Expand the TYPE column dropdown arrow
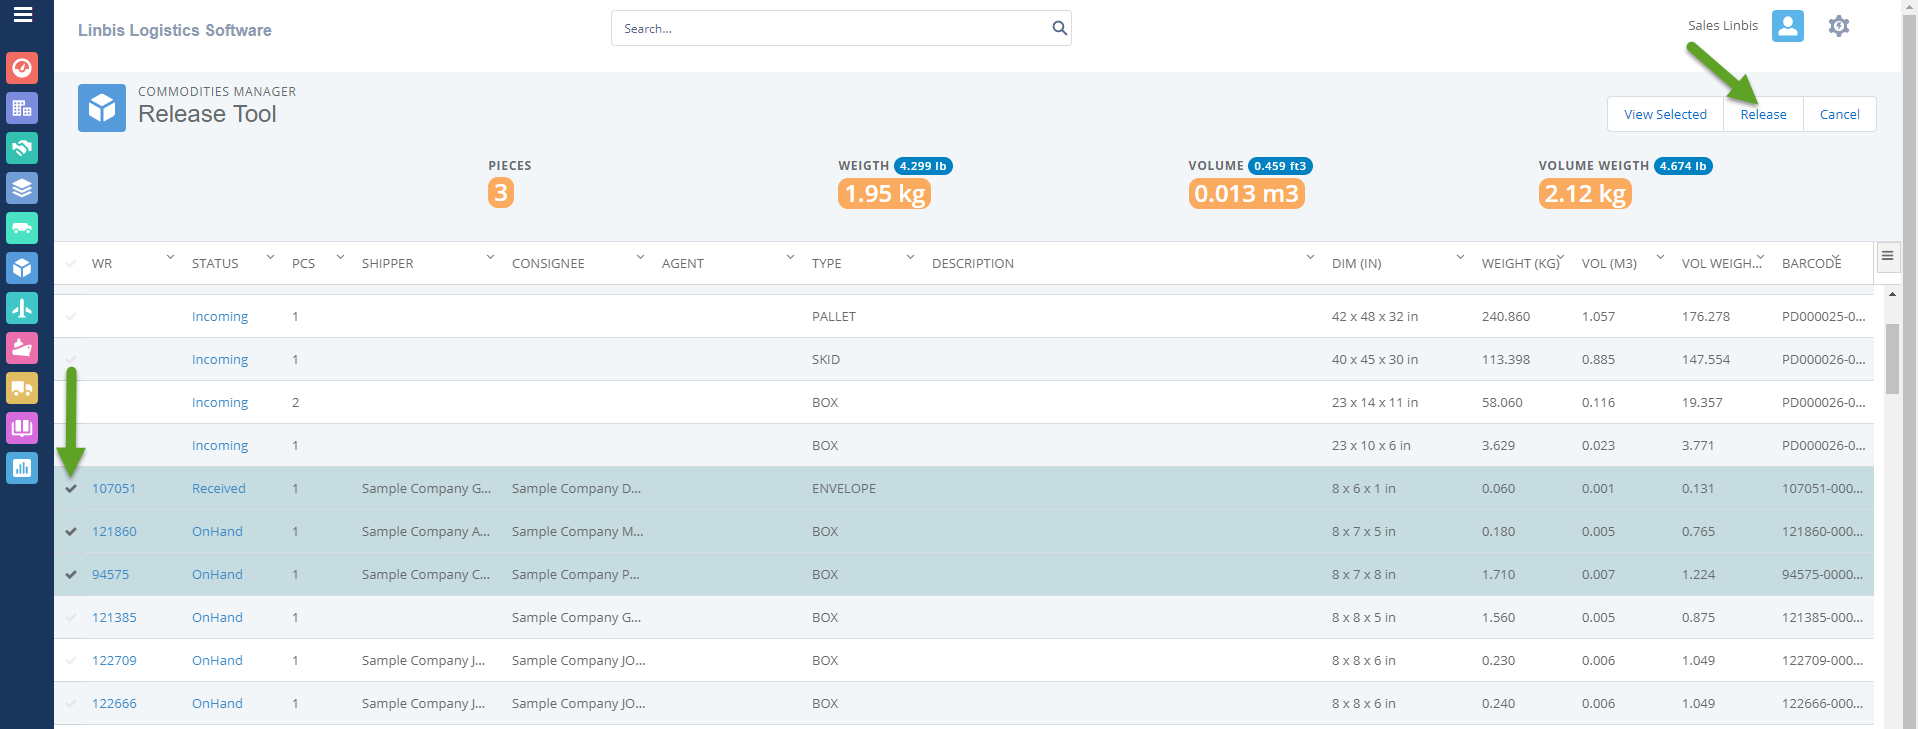Image resolution: width=1918 pixels, height=729 pixels. coord(910,258)
